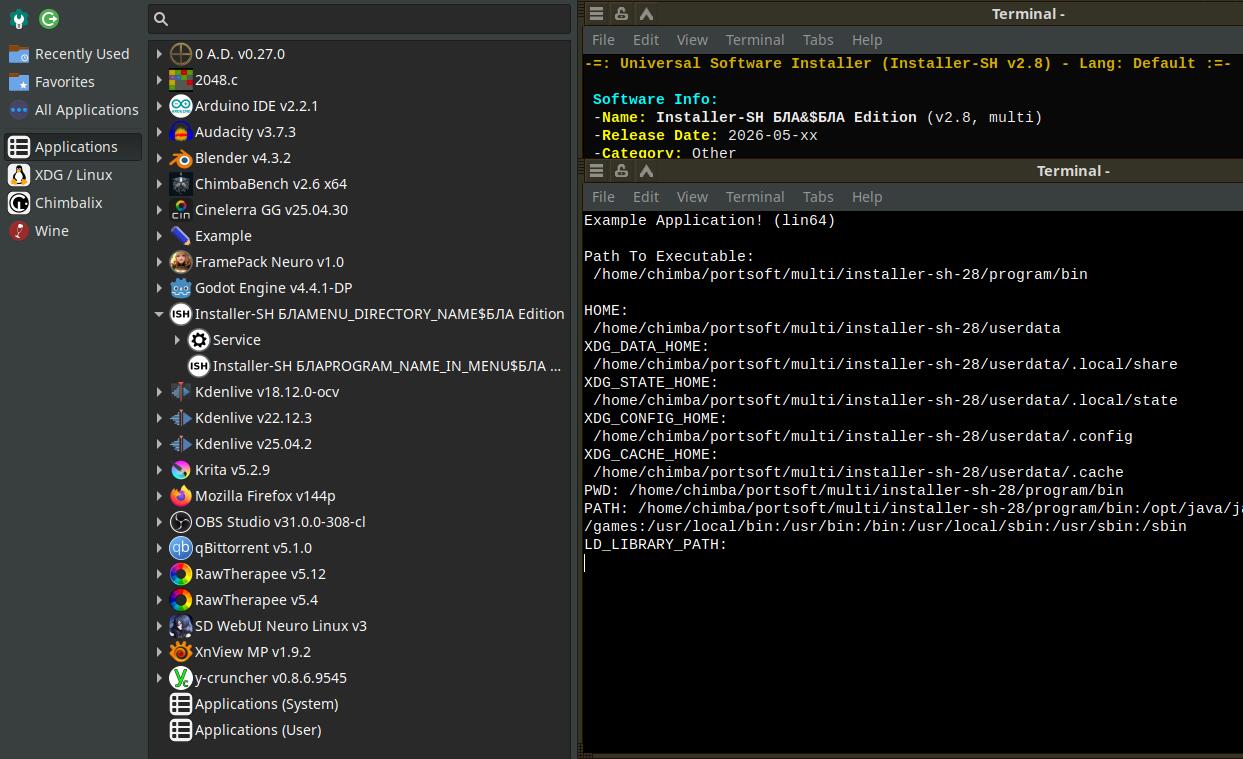Image resolution: width=1243 pixels, height=759 pixels.
Task: Open the XDG / Linux category
Action: pos(73,175)
